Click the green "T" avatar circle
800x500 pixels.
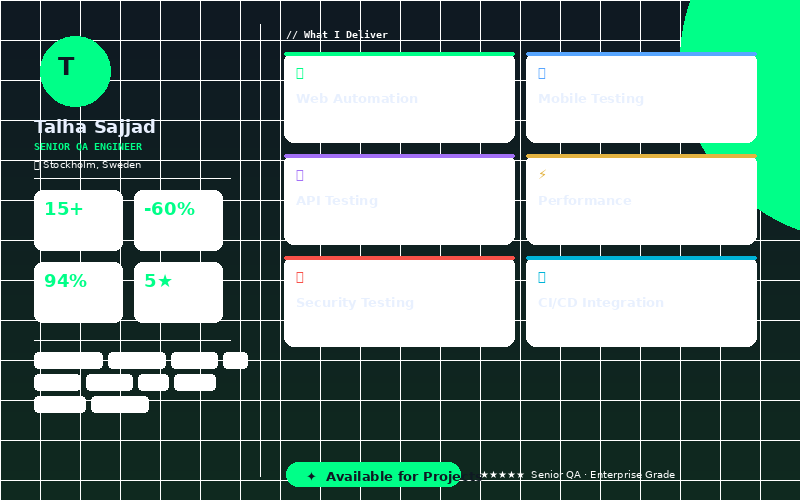coord(76,71)
